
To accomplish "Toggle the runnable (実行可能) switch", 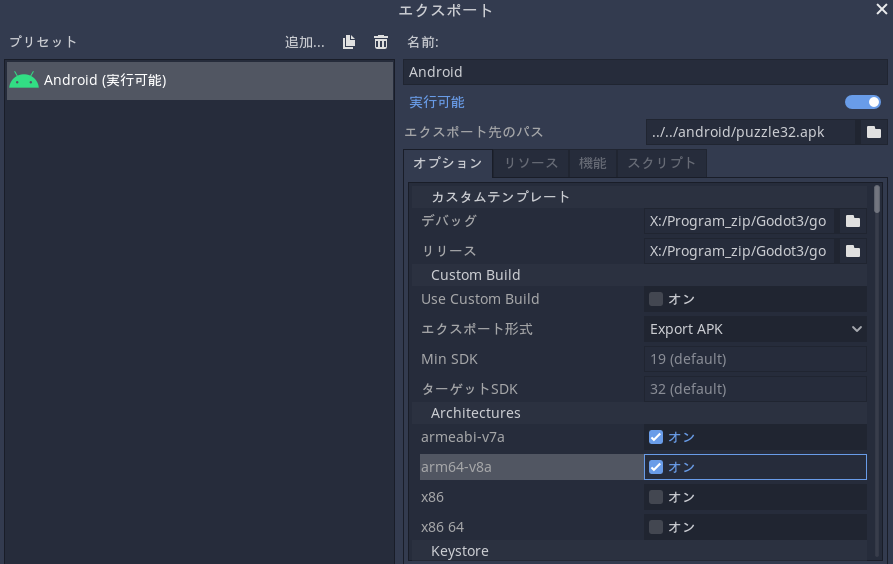I will (862, 102).
